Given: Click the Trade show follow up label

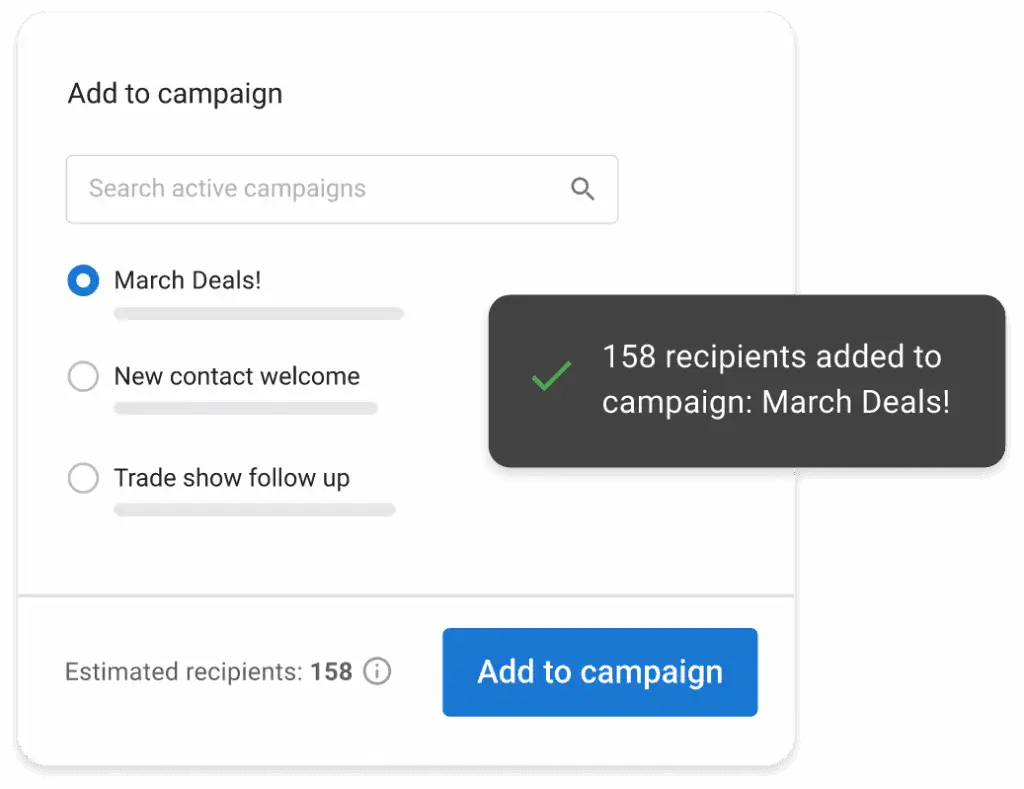Looking at the screenshot, I should pyautogui.click(x=232, y=478).
